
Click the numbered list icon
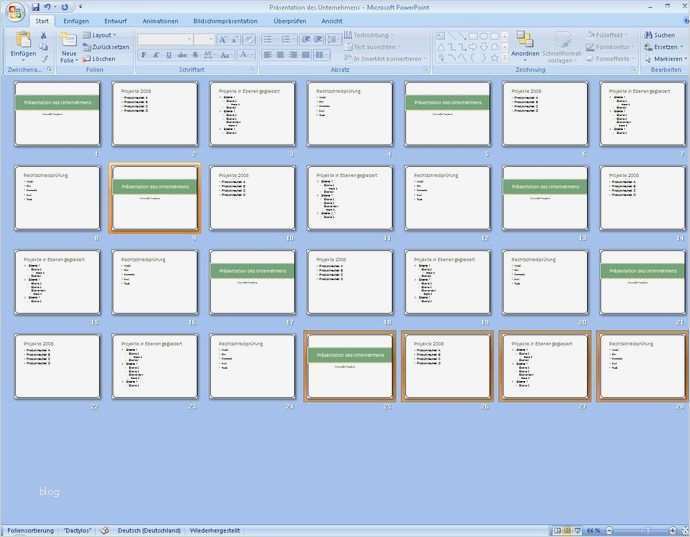[287, 40]
